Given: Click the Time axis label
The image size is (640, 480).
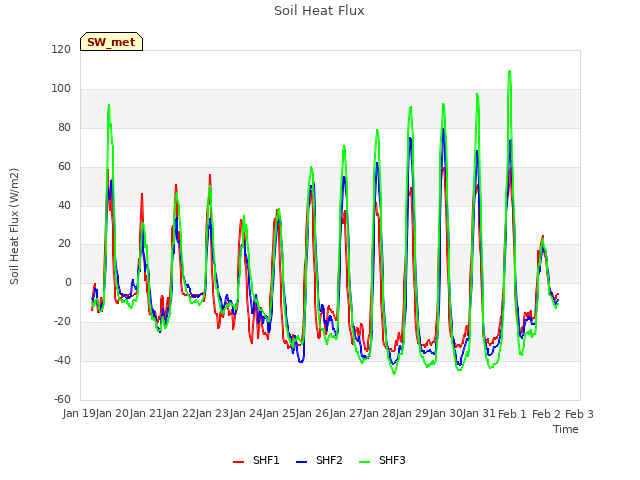Looking at the screenshot, I should click(x=566, y=429).
